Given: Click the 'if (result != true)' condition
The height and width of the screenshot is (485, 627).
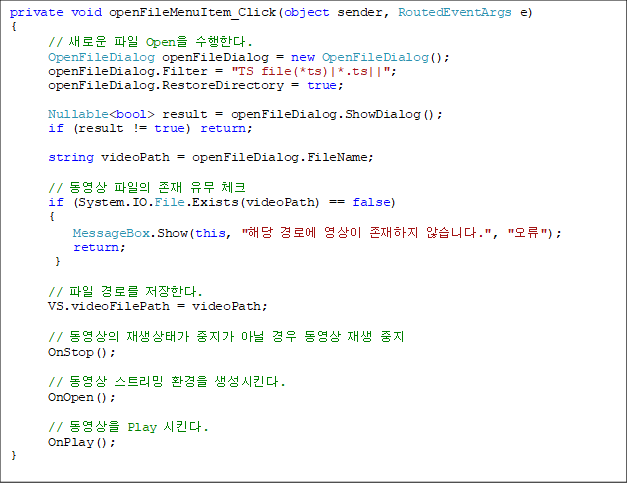Looking at the screenshot, I should coord(120,128).
